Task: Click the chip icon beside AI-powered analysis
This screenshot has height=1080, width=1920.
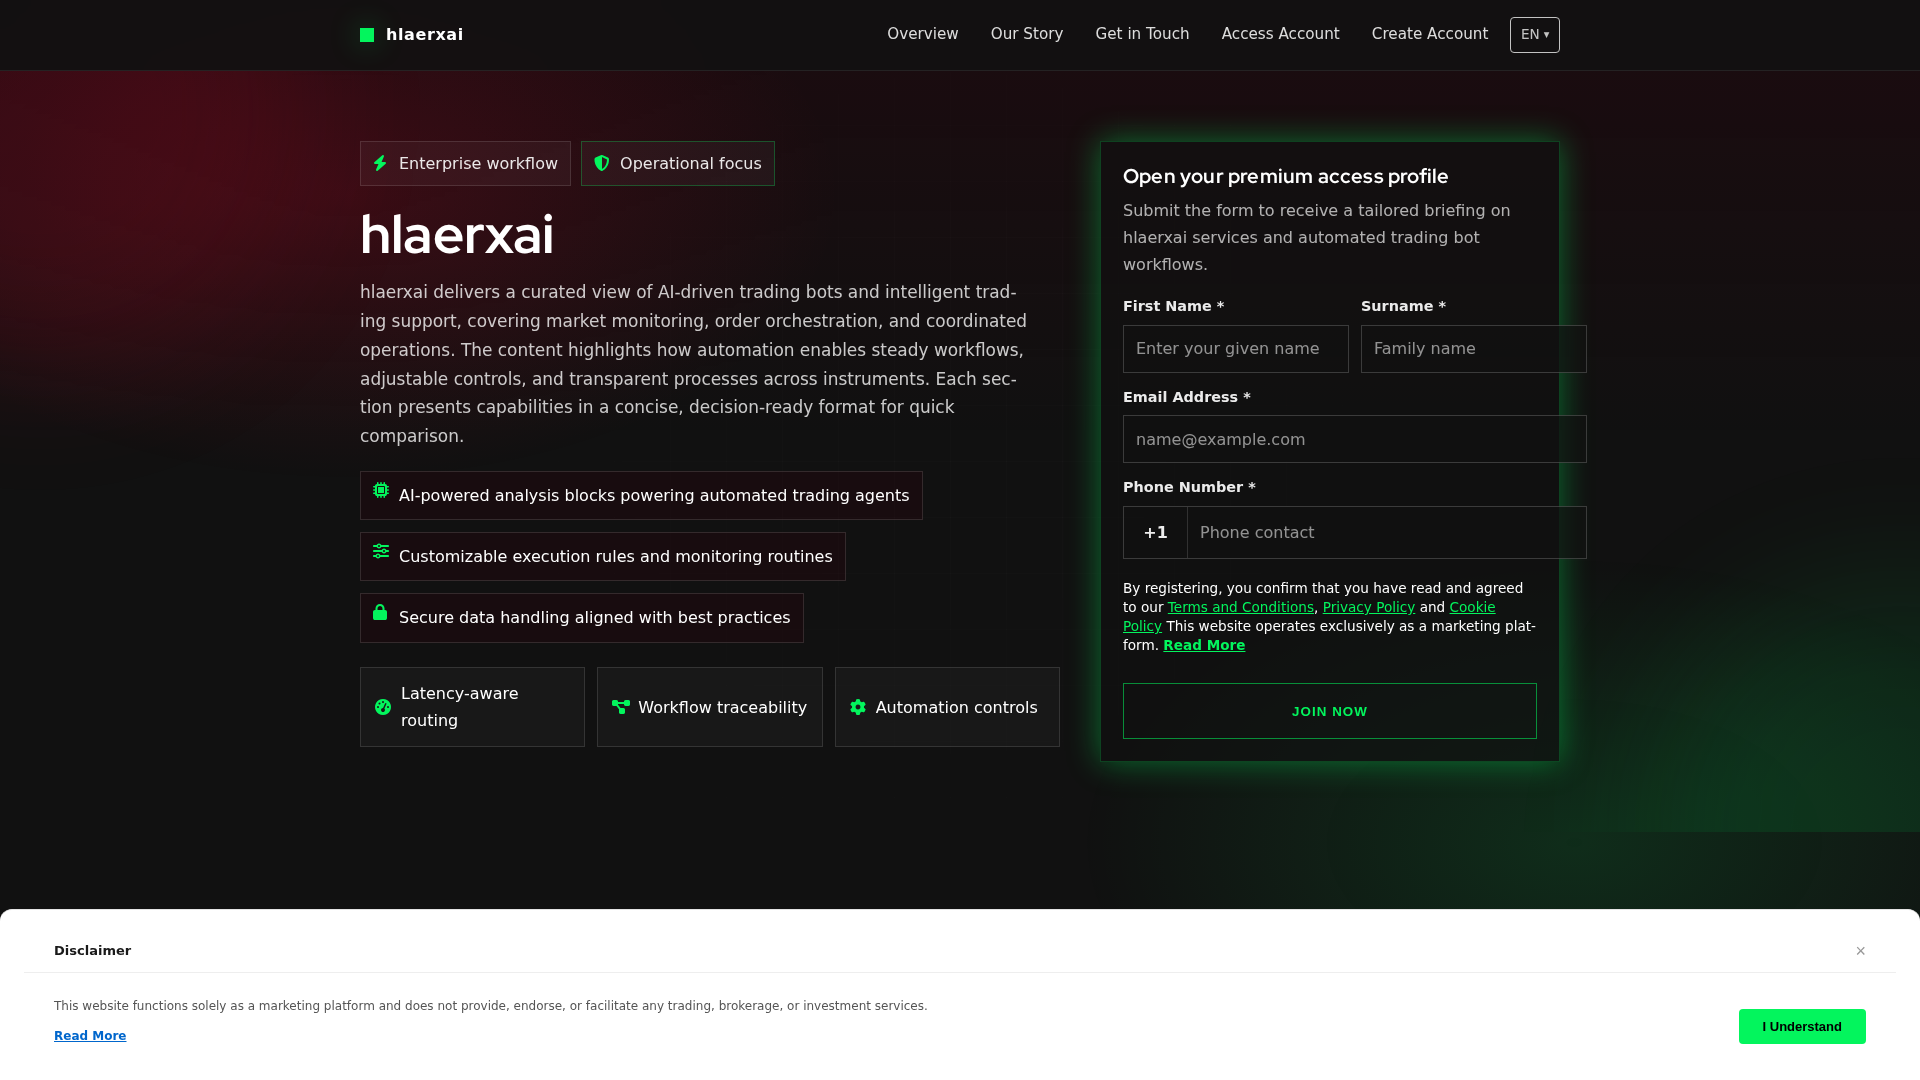Action: click(x=381, y=490)
